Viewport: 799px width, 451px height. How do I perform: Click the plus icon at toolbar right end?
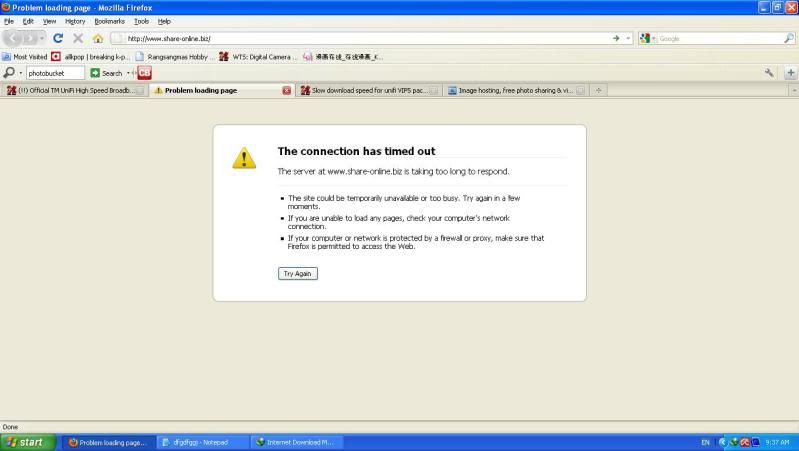[790, 73]
